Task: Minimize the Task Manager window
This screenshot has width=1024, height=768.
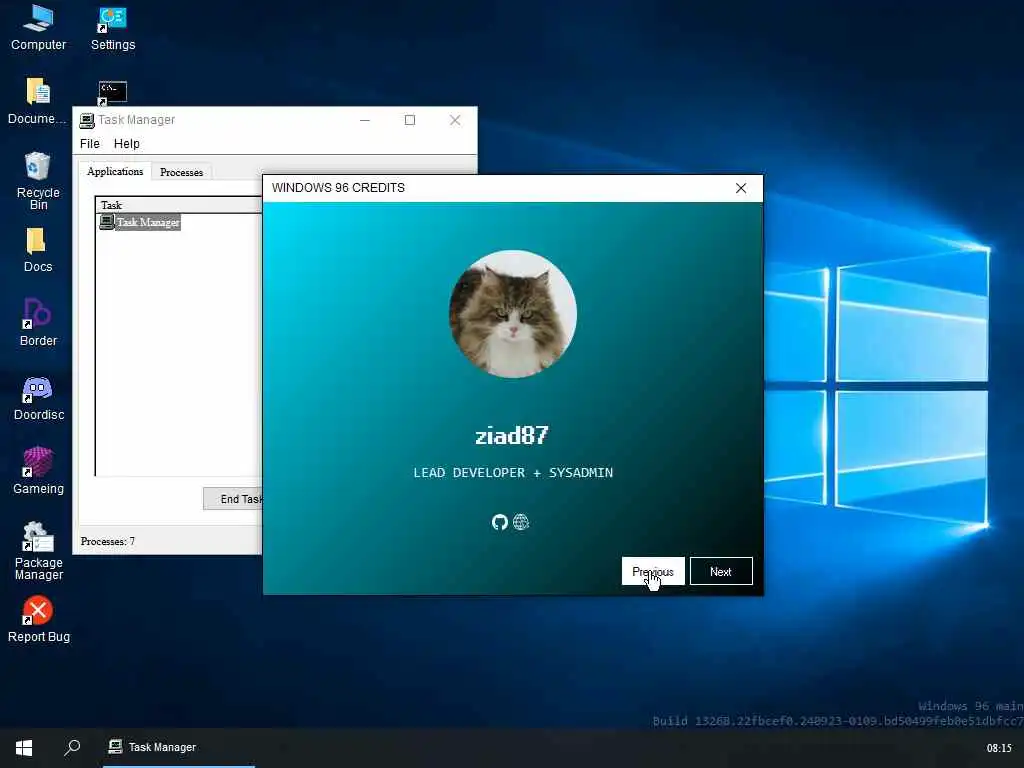Action: point(365,120)
